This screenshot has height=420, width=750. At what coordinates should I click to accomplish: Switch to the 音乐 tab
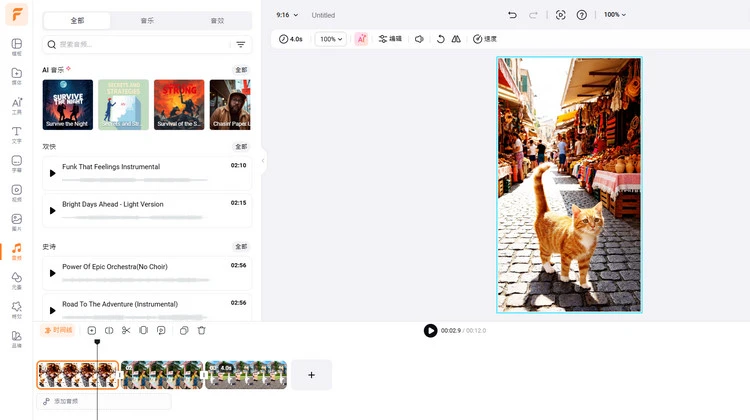[147, 20]
